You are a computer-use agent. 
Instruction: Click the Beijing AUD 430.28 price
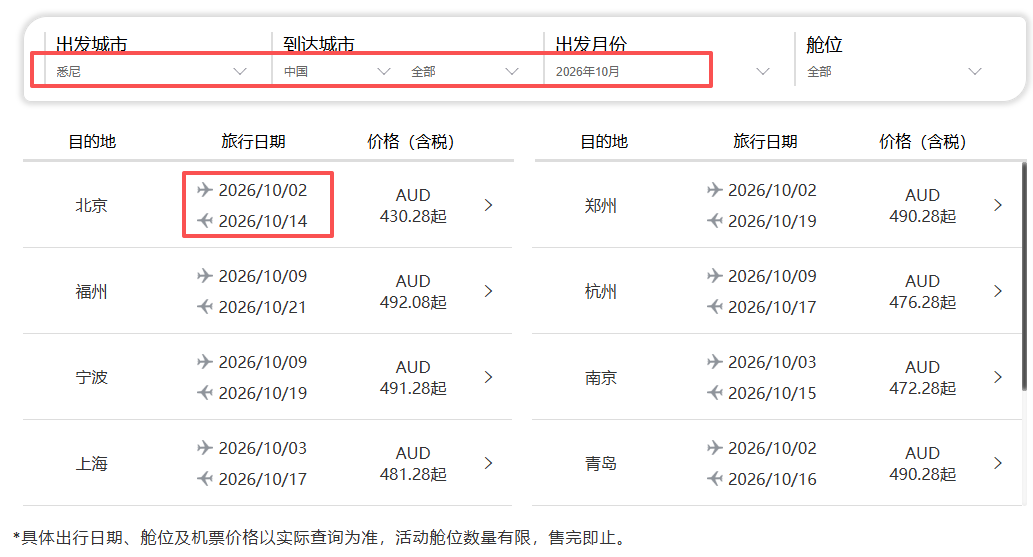(413, 205)
